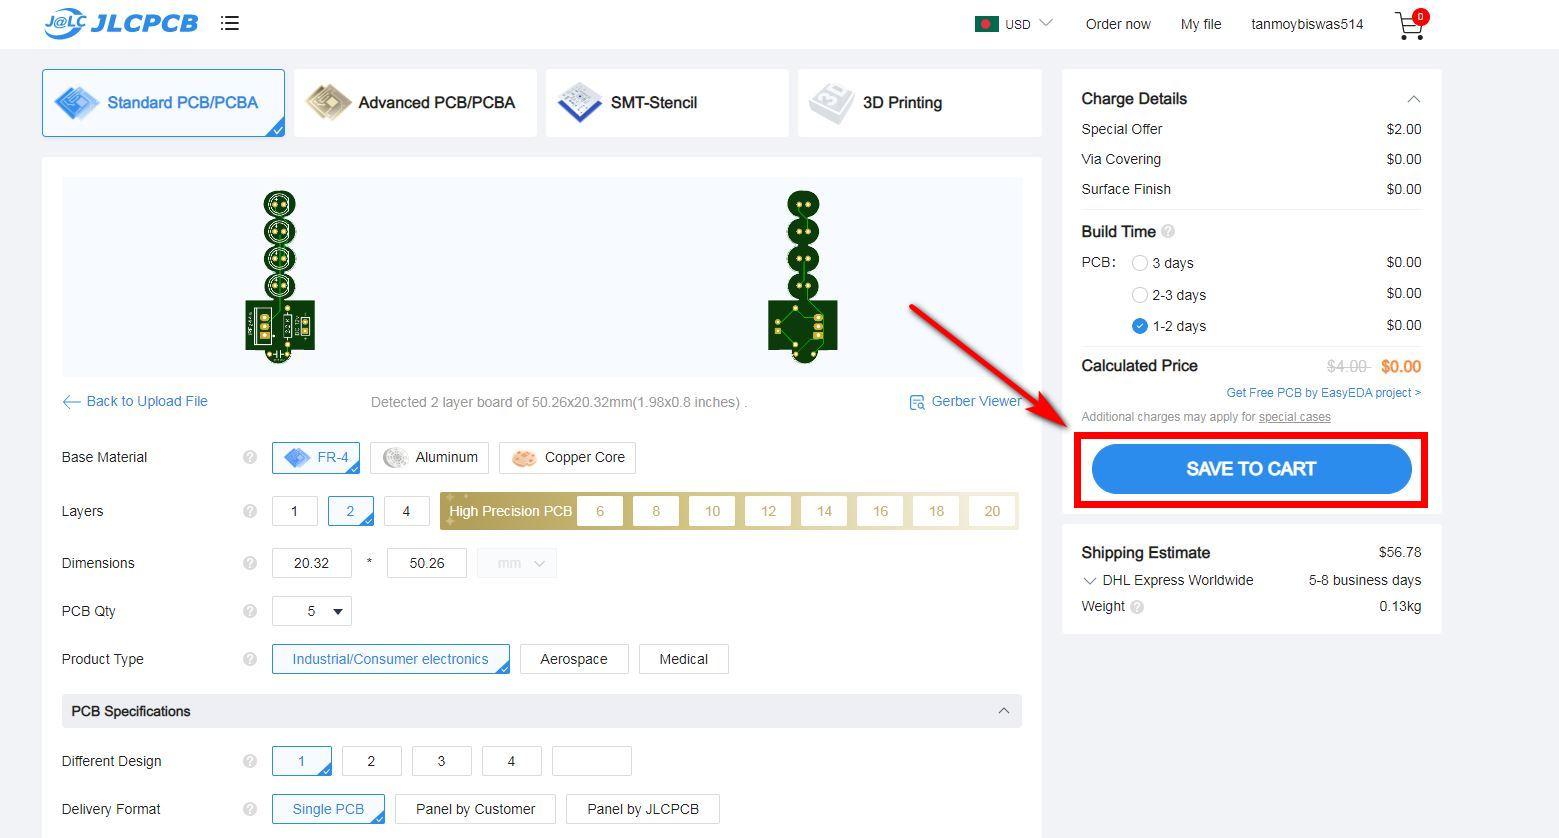1559x838 pixels.
Task: Open the JLCPCB logo homepage
Action: 121,23
